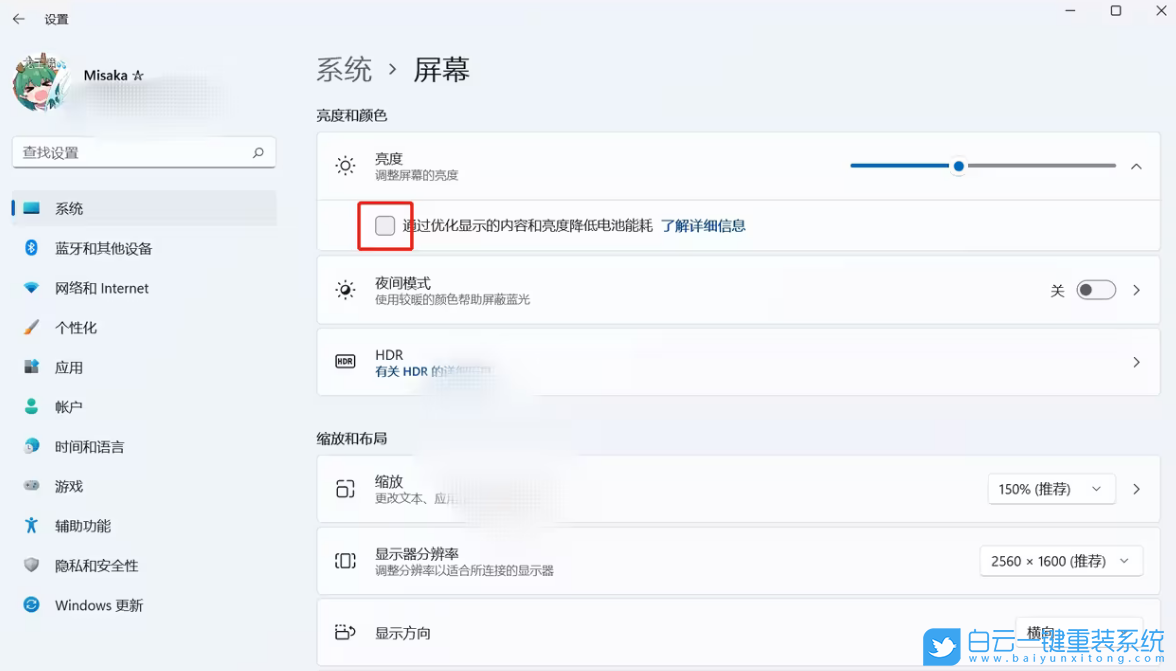Viewport: 1176px width, 671px height.
Task: Open the 显示器分辨率 resolution dropdown
Action: pyautogui.click(x=1061, y=561)
